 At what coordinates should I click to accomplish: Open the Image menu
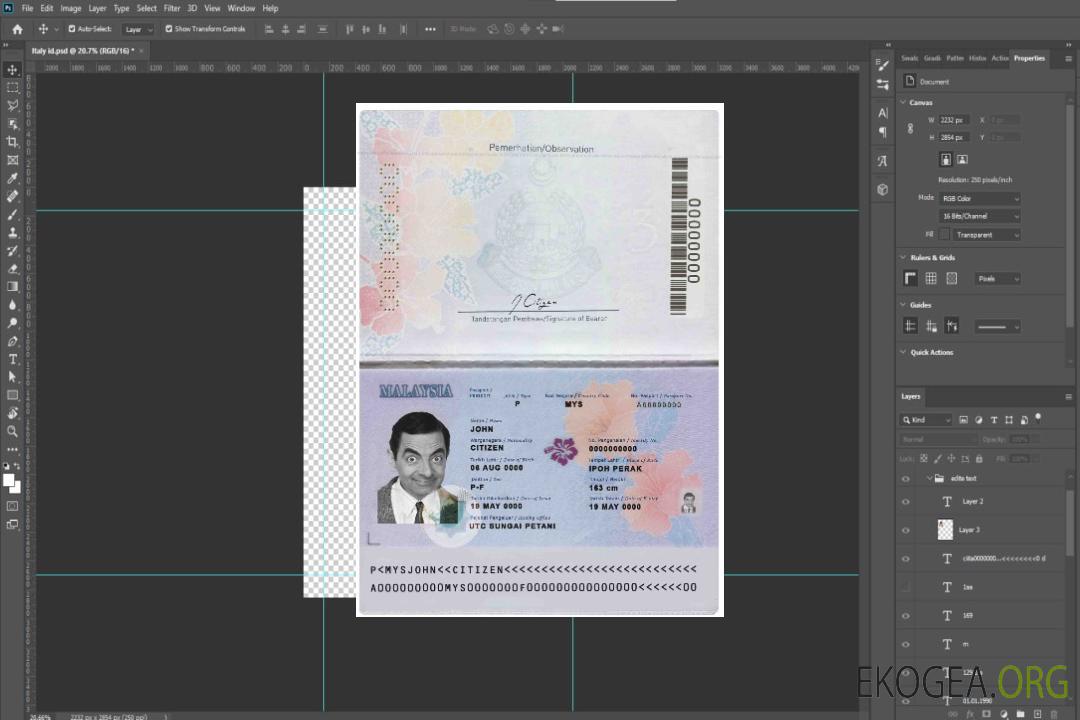70,8
